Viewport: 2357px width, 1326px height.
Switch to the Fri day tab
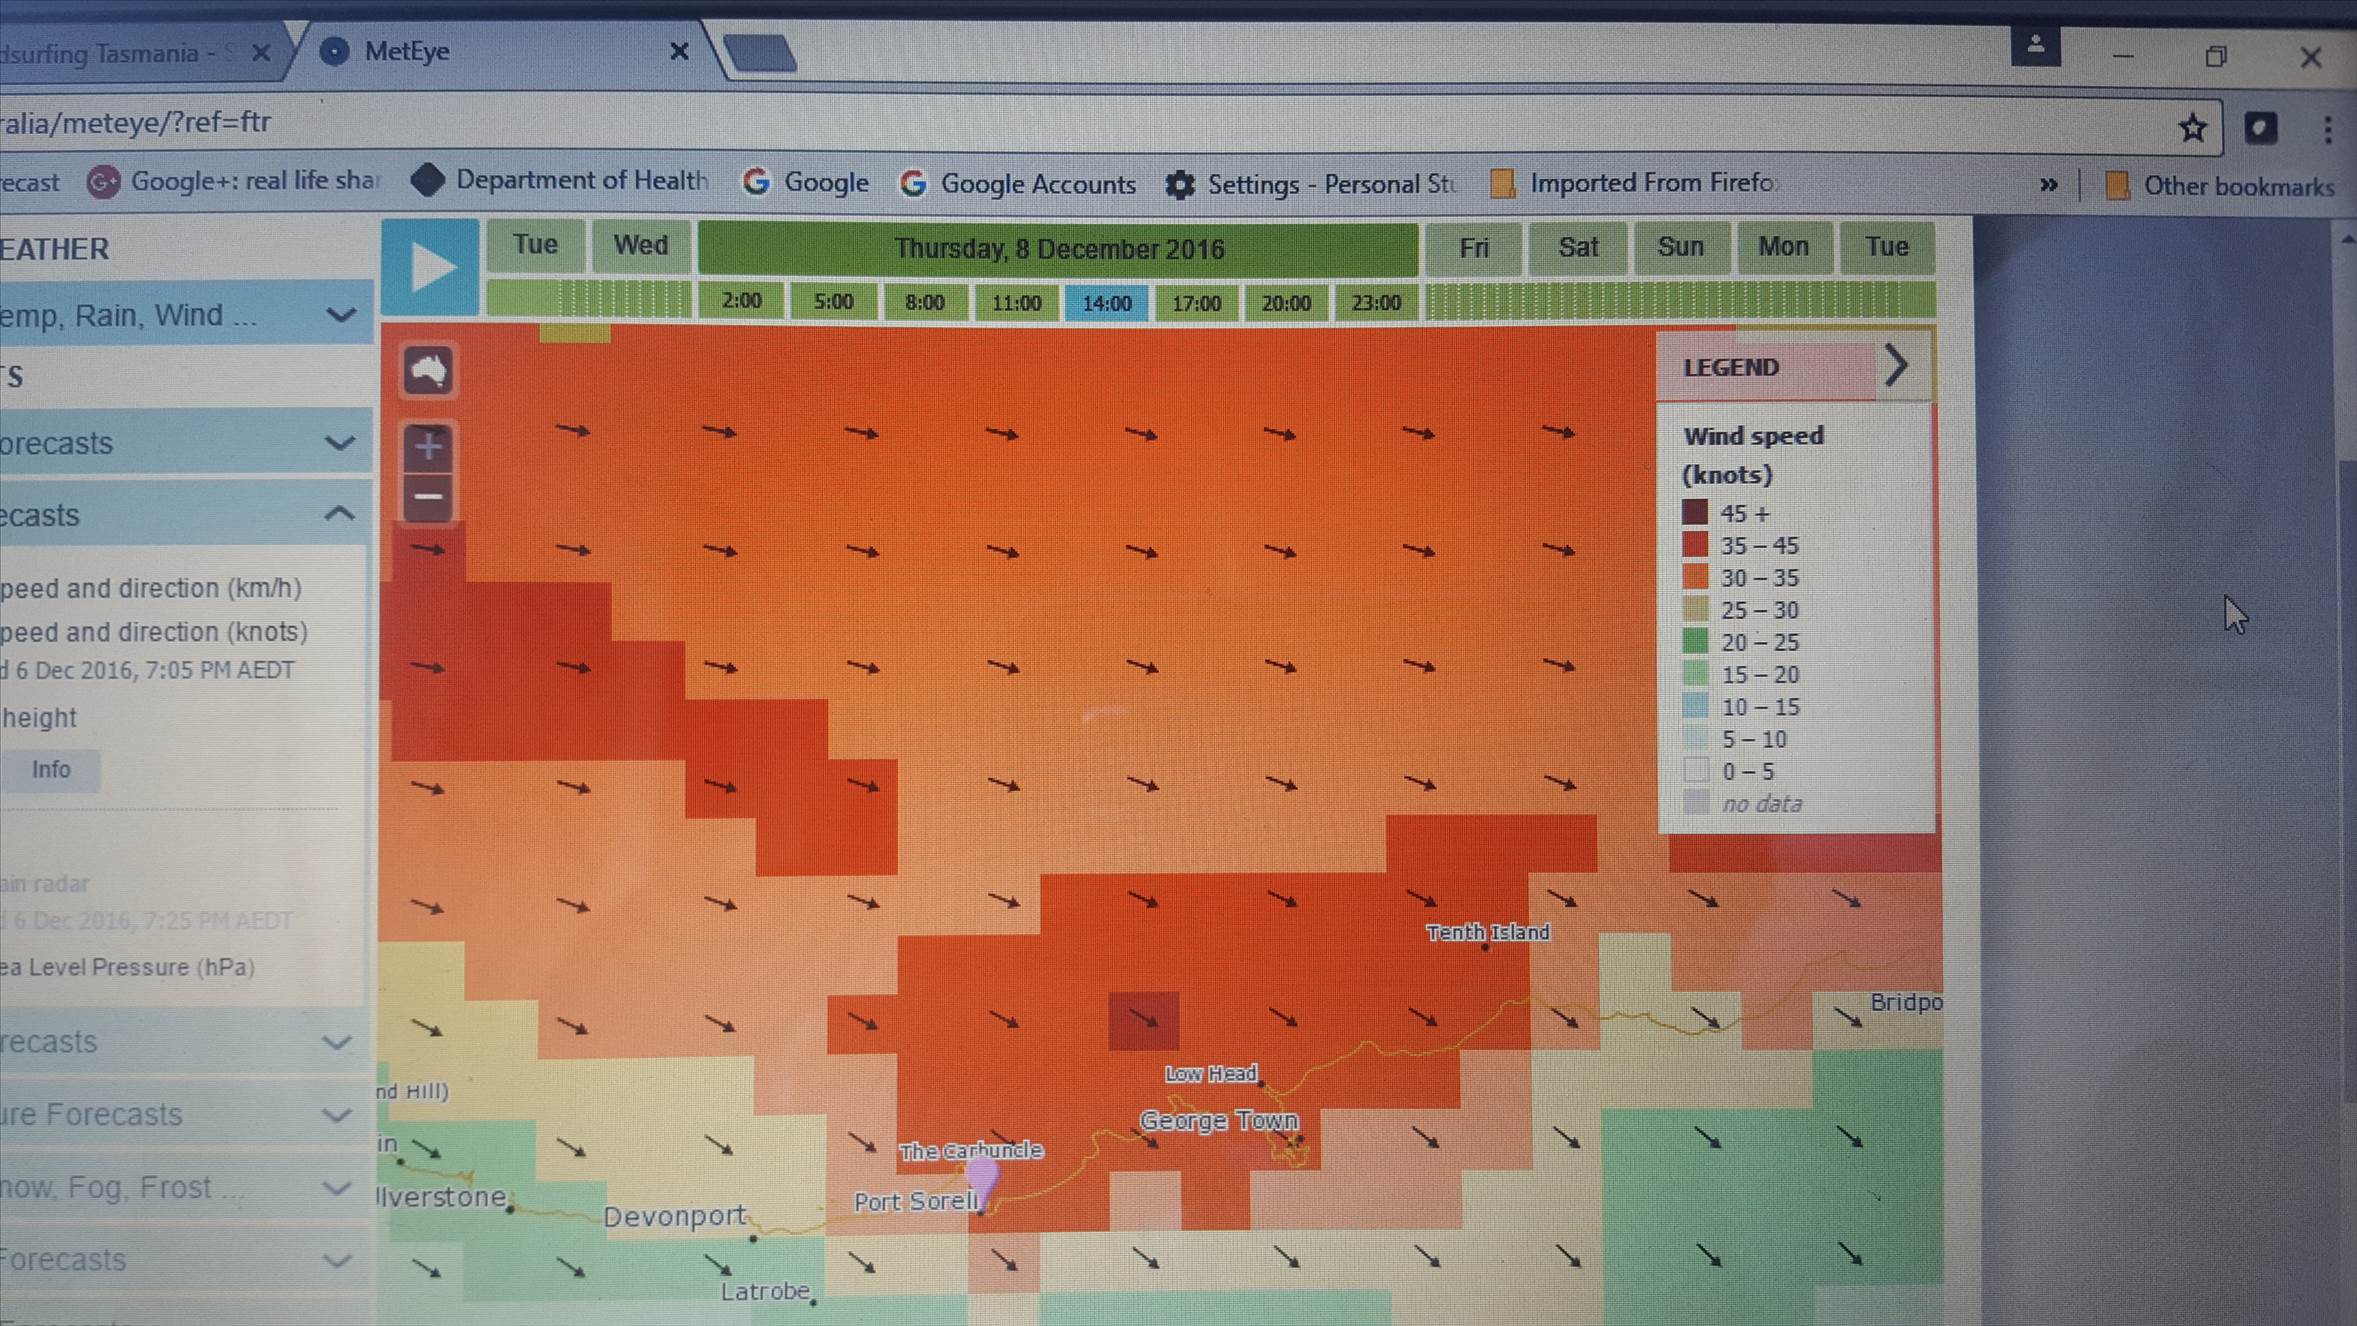[1473, 248]
